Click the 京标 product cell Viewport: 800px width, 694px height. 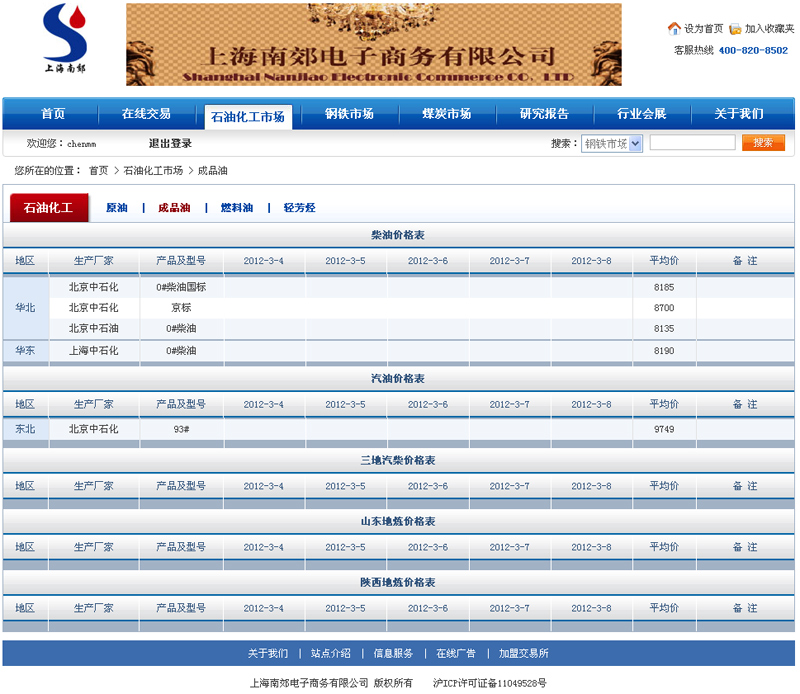[x=181, y=308]
